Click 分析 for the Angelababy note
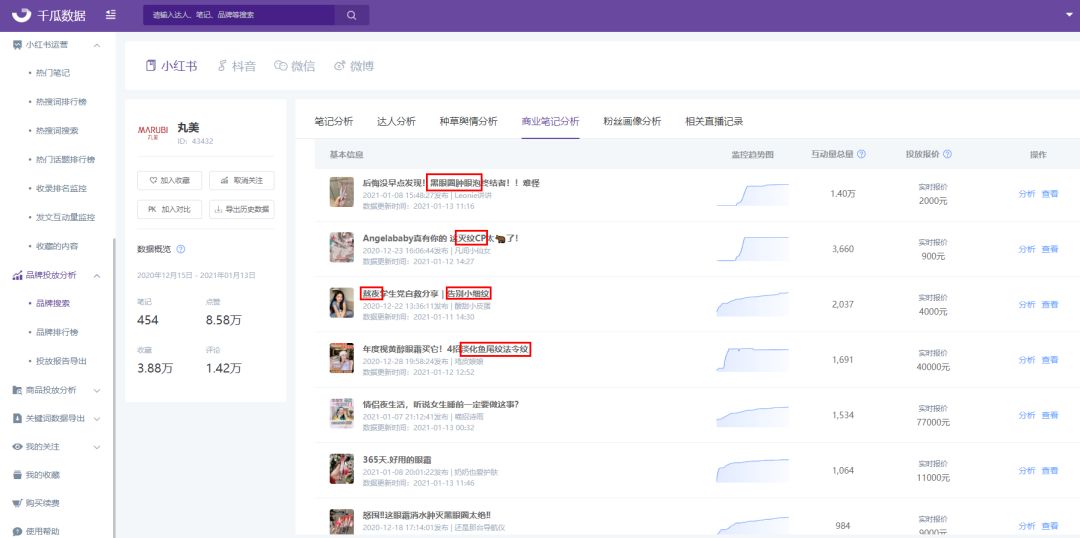The height and width of the screenshot is (538, 1080). [x=1026, y=249]
